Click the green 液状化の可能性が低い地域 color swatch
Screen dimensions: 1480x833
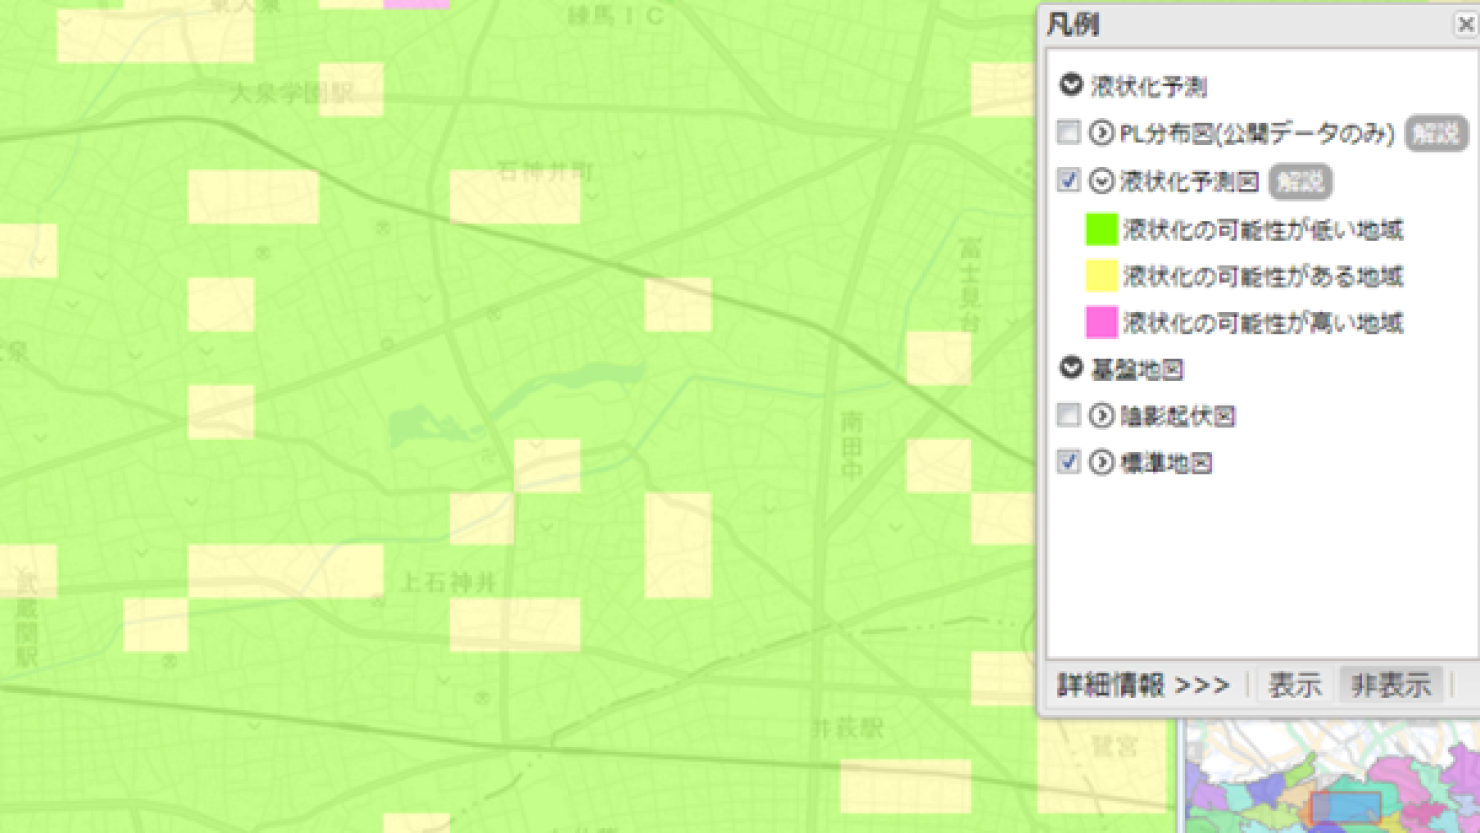1100,229
